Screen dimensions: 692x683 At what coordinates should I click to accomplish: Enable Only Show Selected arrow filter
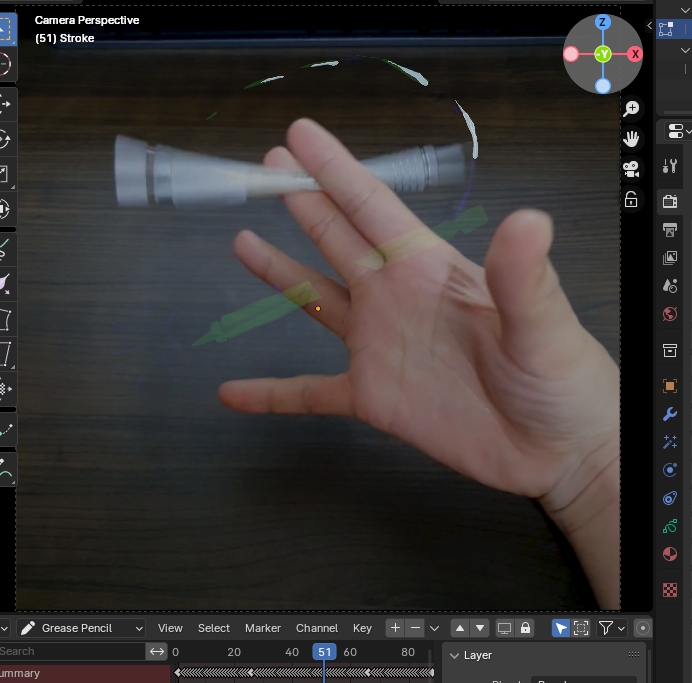coord(561,628)
